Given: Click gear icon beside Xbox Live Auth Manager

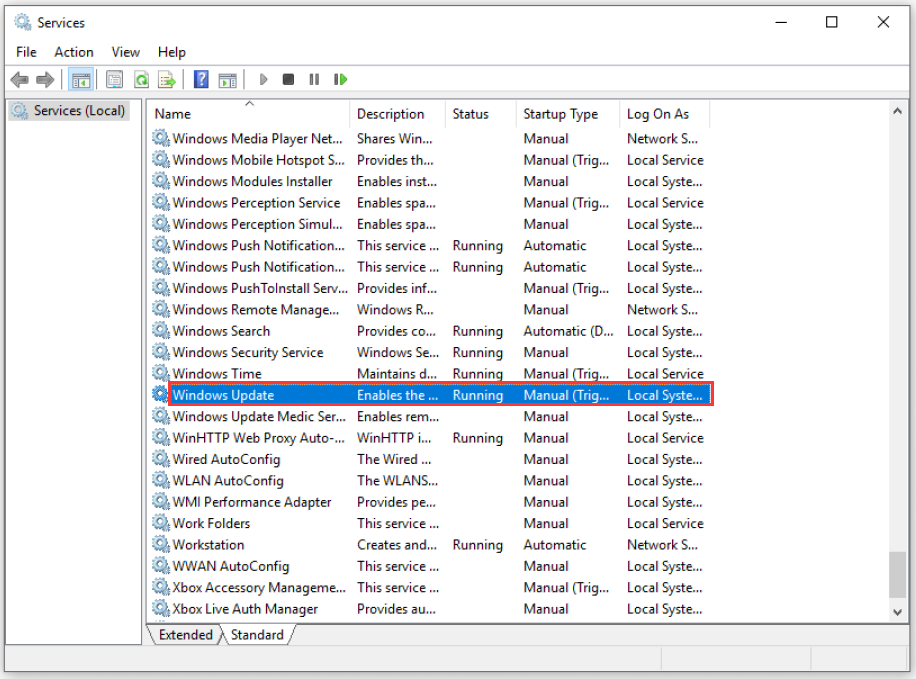Looking at the screenshot, I should pos(160,608).
